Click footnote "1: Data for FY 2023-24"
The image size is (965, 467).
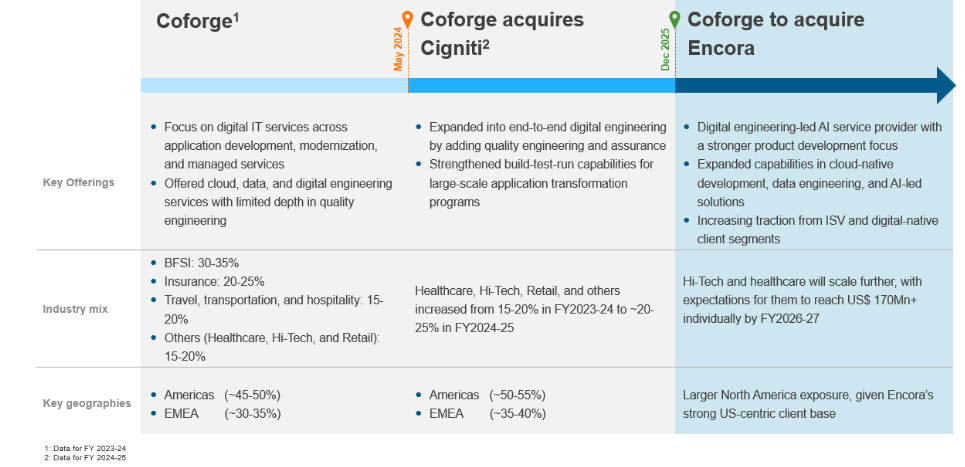(86, 447)
